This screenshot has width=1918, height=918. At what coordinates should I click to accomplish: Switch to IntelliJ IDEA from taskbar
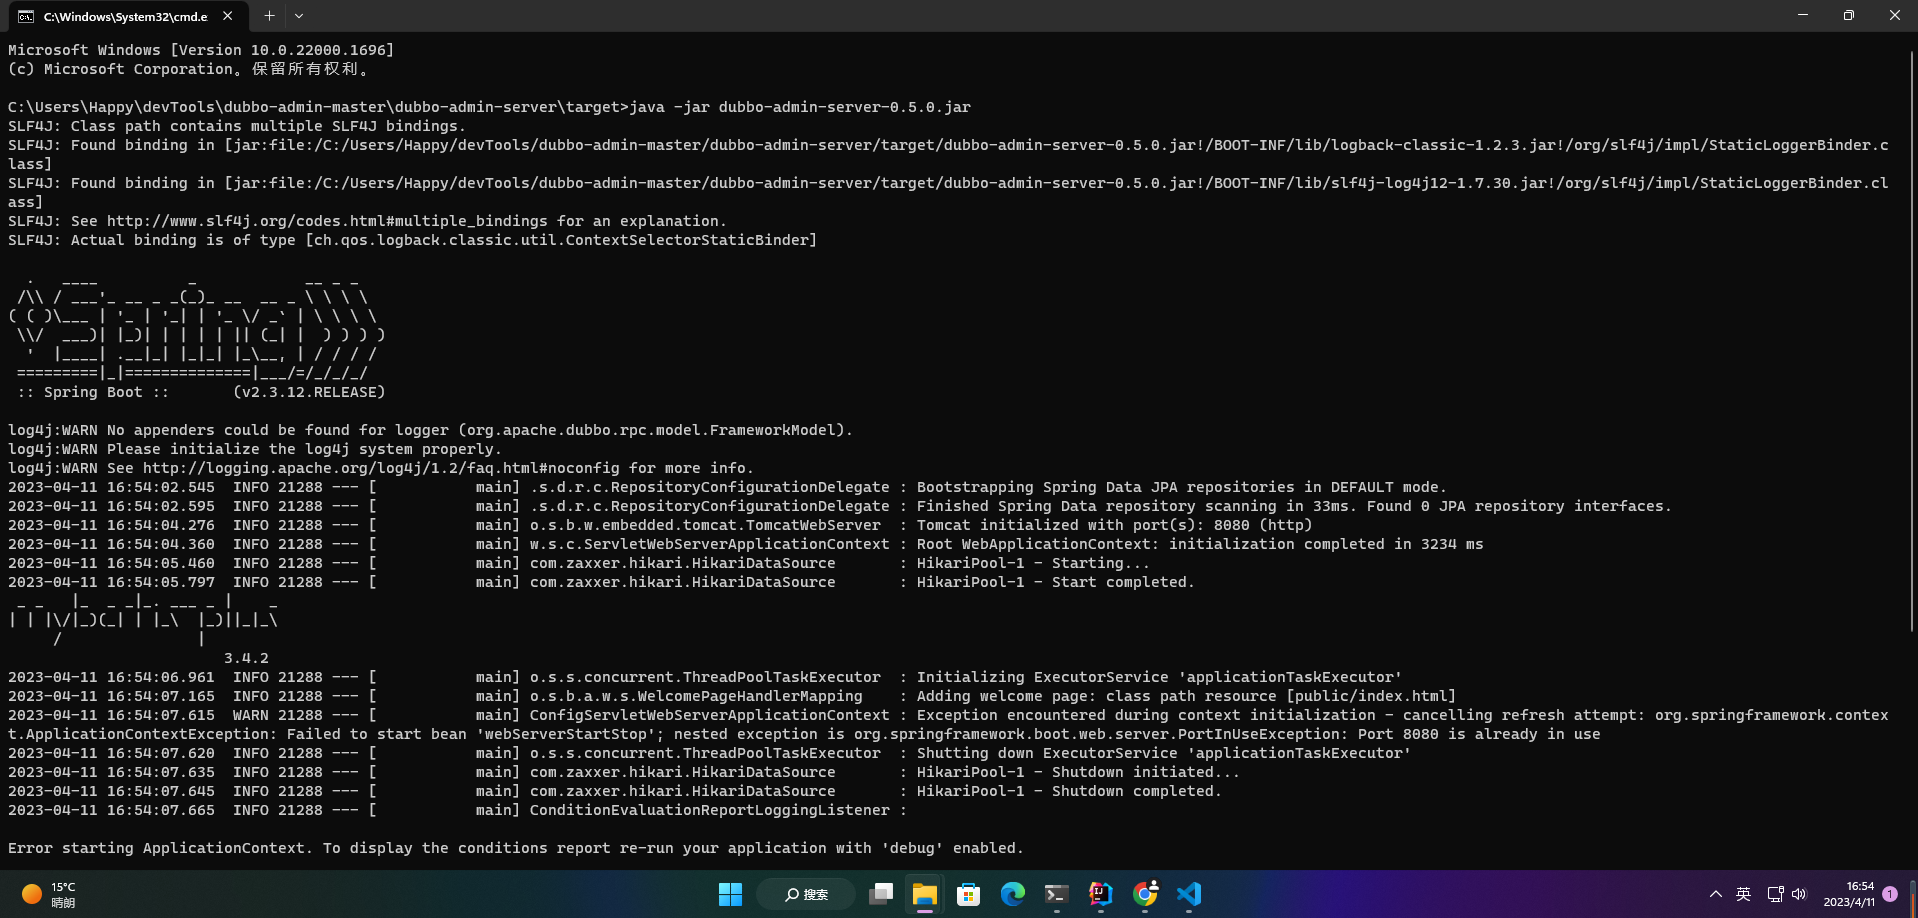(1101, 894)
